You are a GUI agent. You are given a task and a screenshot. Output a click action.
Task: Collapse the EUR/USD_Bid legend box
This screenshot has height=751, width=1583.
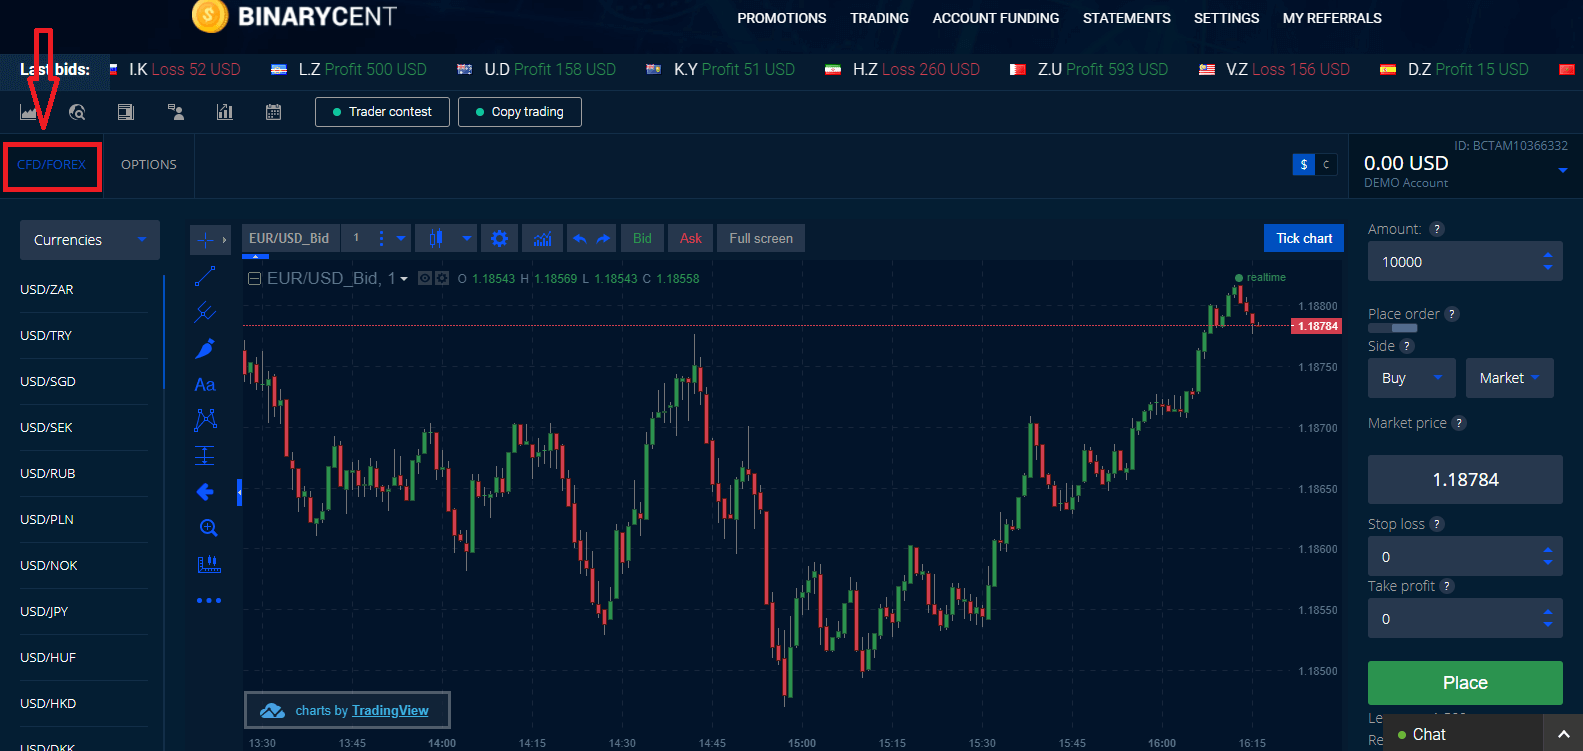click(x=255, y=278)
